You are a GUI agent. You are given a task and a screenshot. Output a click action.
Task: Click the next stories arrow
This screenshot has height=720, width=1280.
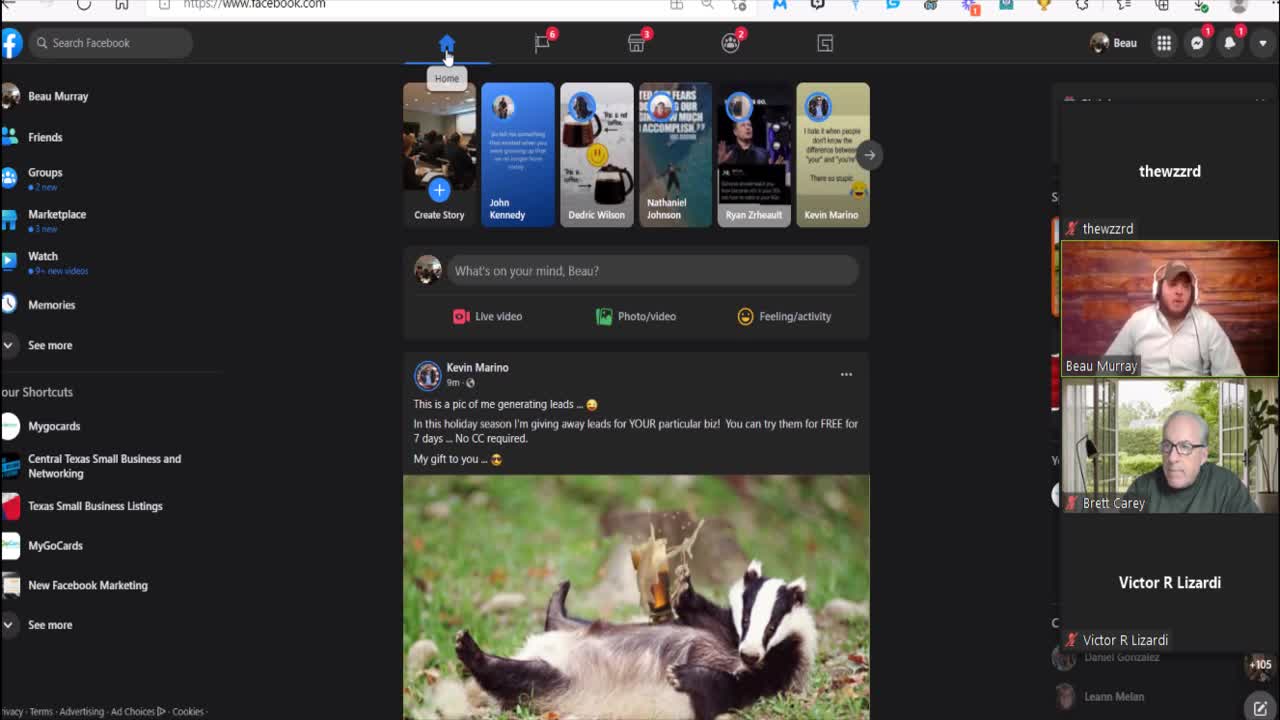point(870,155)
